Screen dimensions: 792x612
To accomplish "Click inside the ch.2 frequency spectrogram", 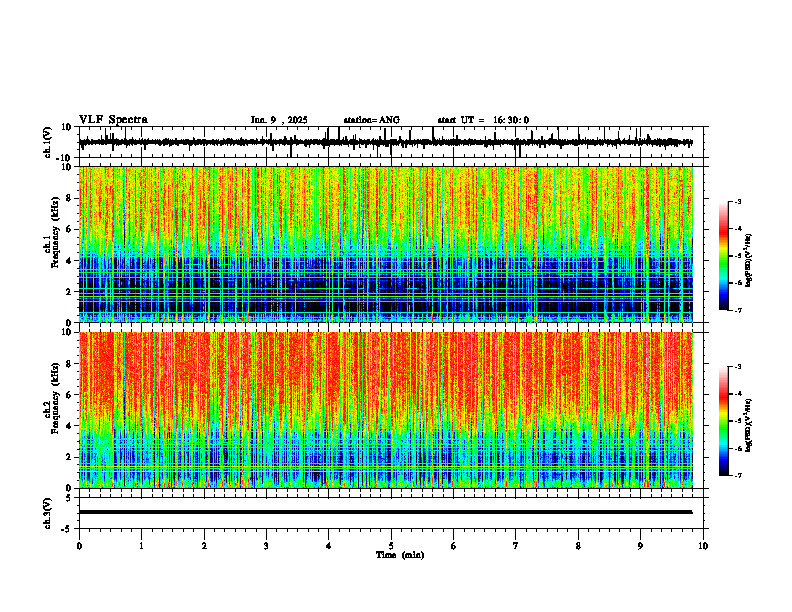I will pos(385,410).
